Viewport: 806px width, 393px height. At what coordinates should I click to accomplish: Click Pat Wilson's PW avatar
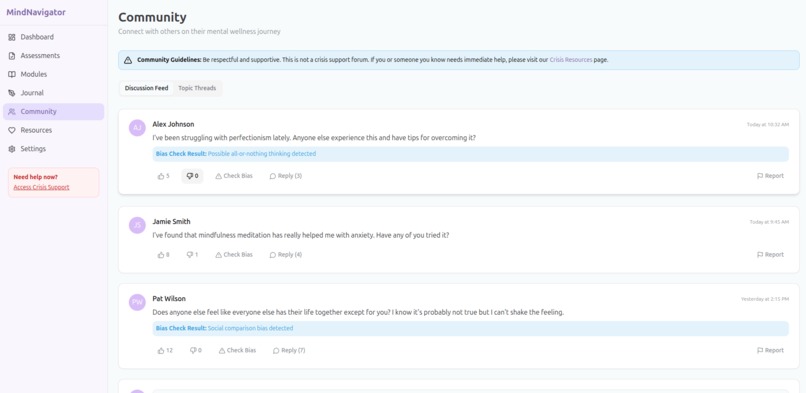[137, 302]
